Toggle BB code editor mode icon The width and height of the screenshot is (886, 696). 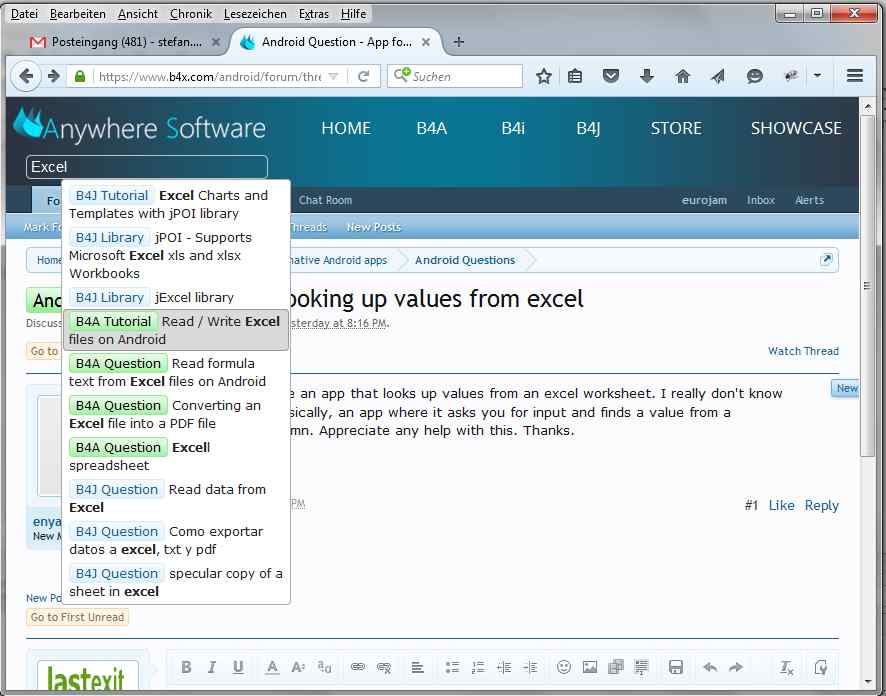coord(821,667)
